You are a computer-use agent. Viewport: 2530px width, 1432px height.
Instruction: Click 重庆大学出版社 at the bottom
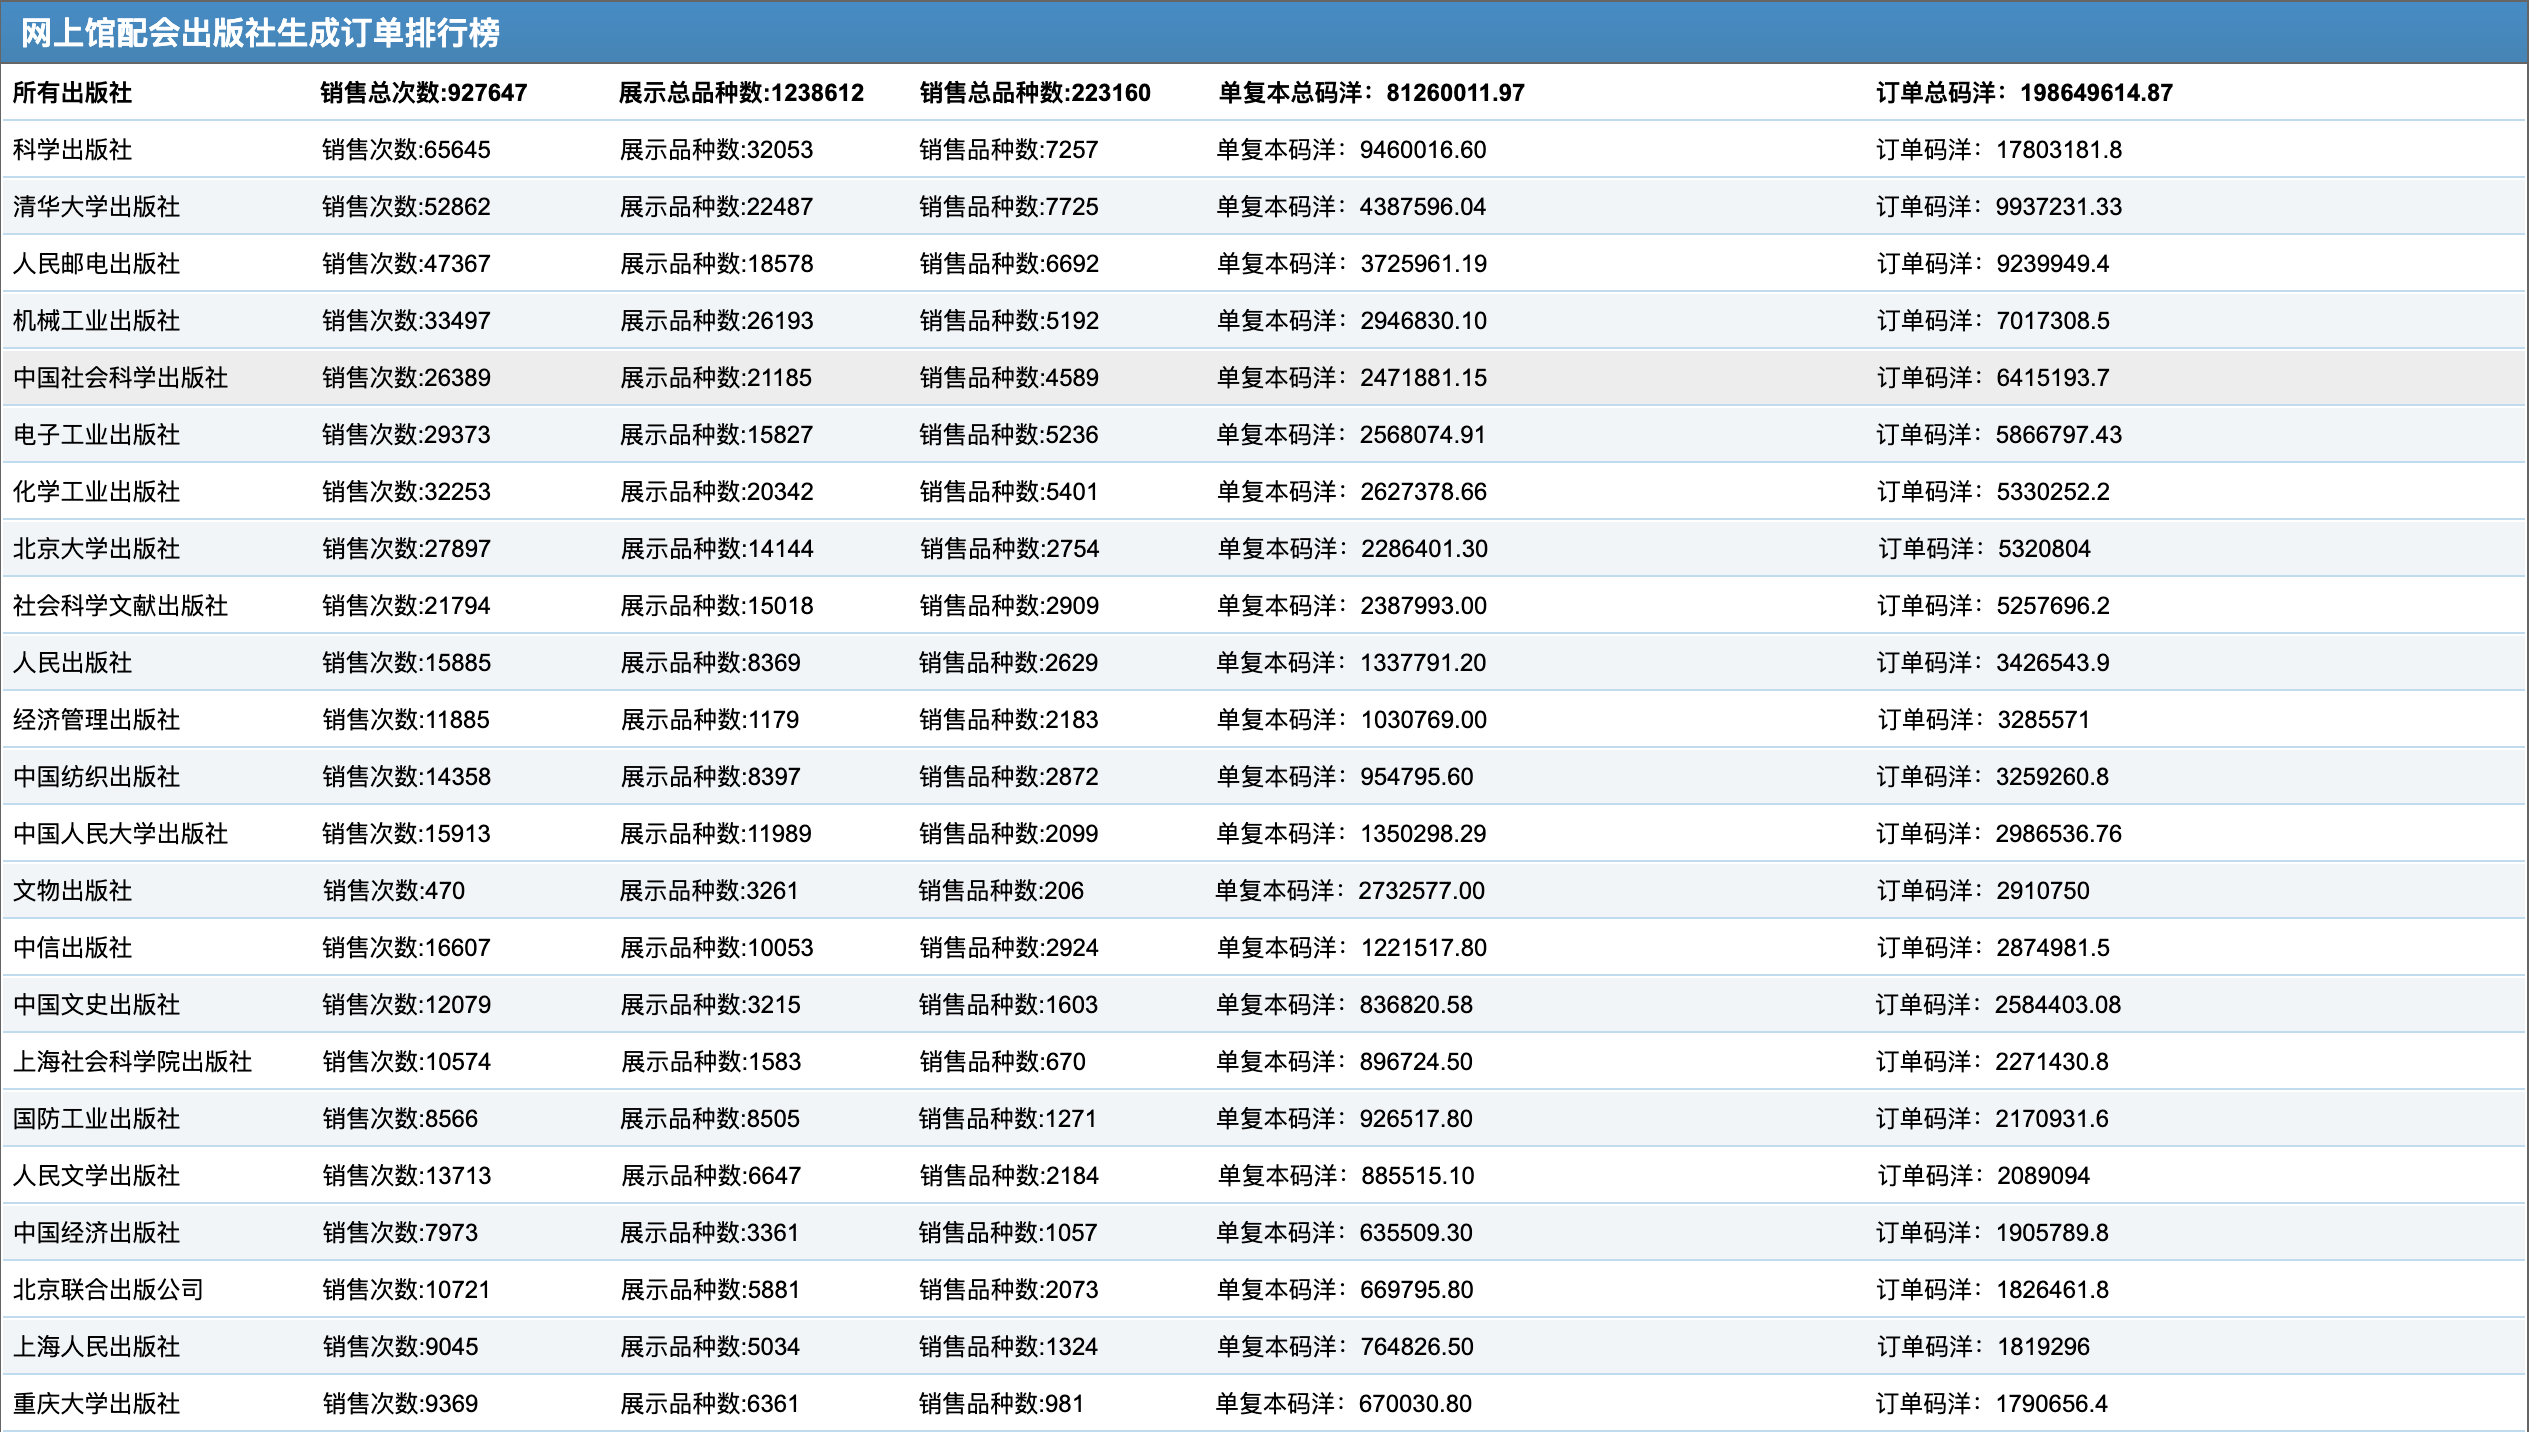(x=96, y=1404)
